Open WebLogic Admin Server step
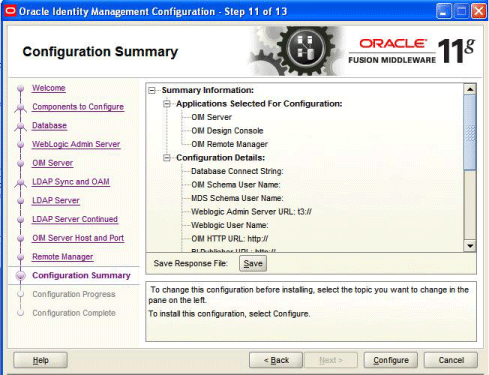 tap(76, 144)
